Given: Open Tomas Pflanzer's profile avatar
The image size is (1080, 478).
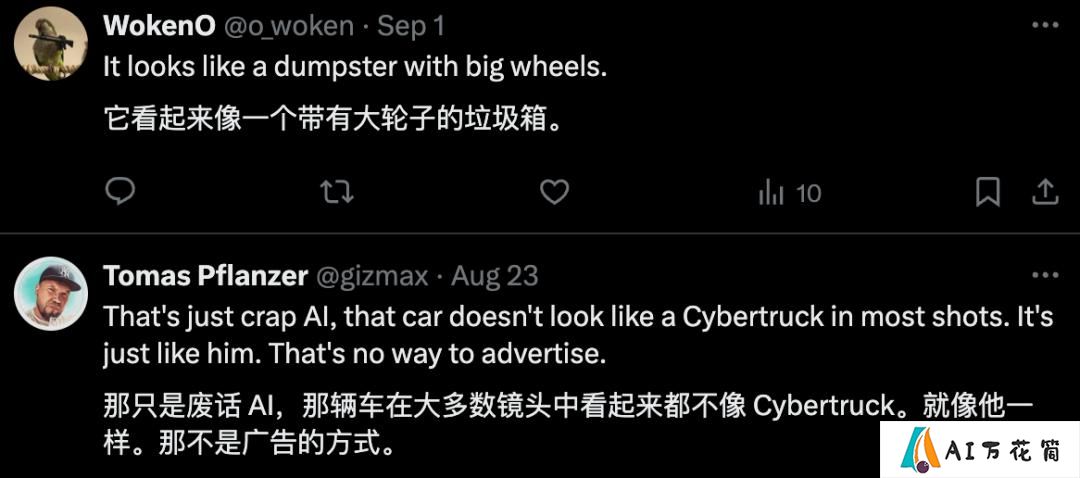Looking at the screenshot, I should 51,293.
